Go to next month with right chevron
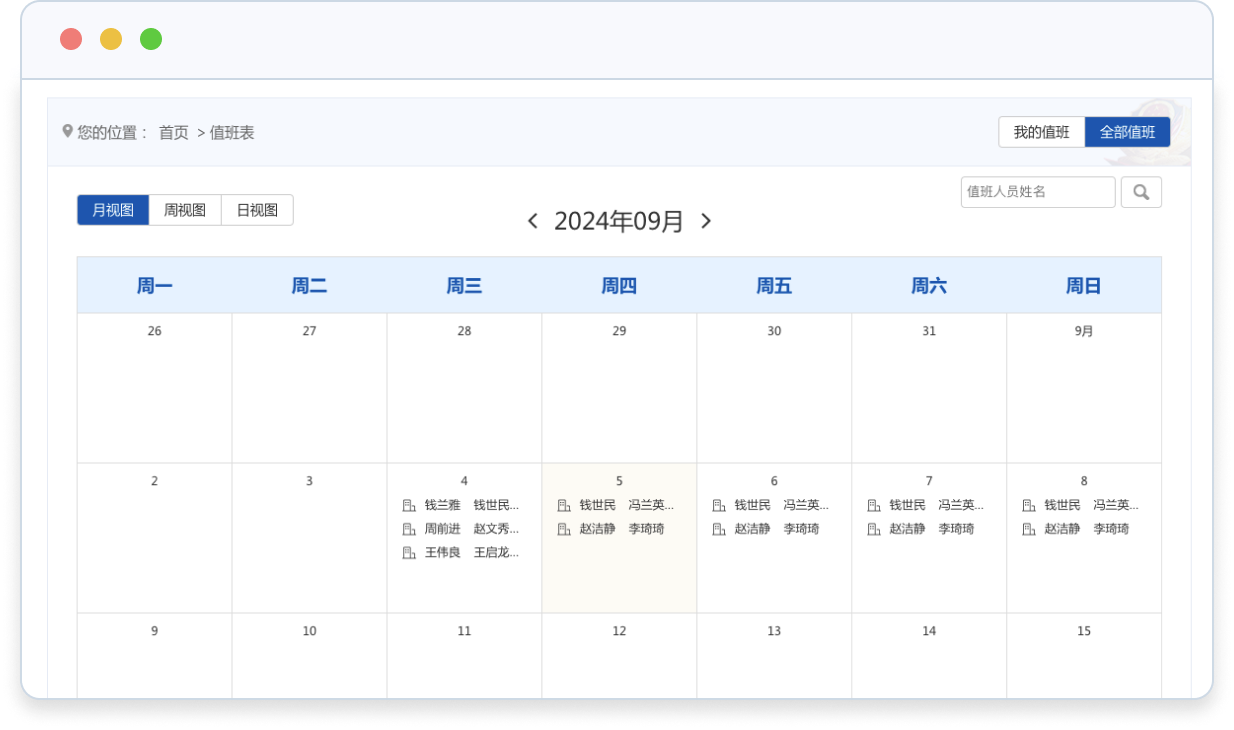This screenshot has width=1234, height=730. tap(706, 221)
